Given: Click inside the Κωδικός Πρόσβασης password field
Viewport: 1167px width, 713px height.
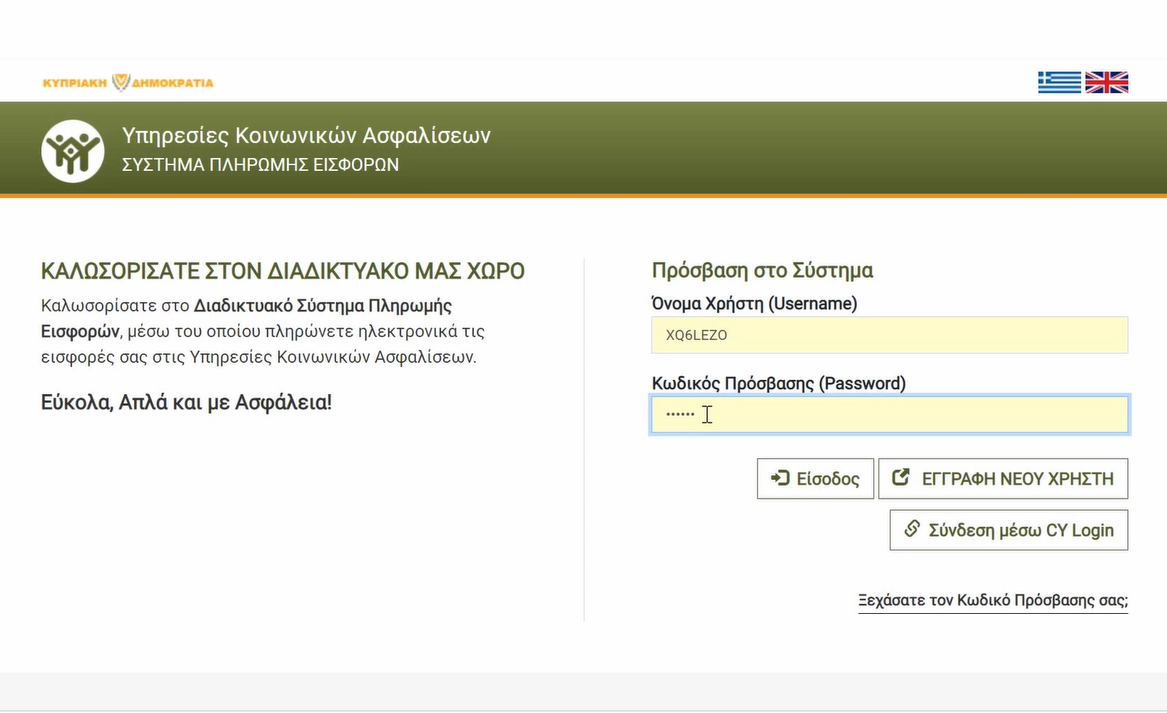Looking at the screenshot, I should tap(889, 414).
